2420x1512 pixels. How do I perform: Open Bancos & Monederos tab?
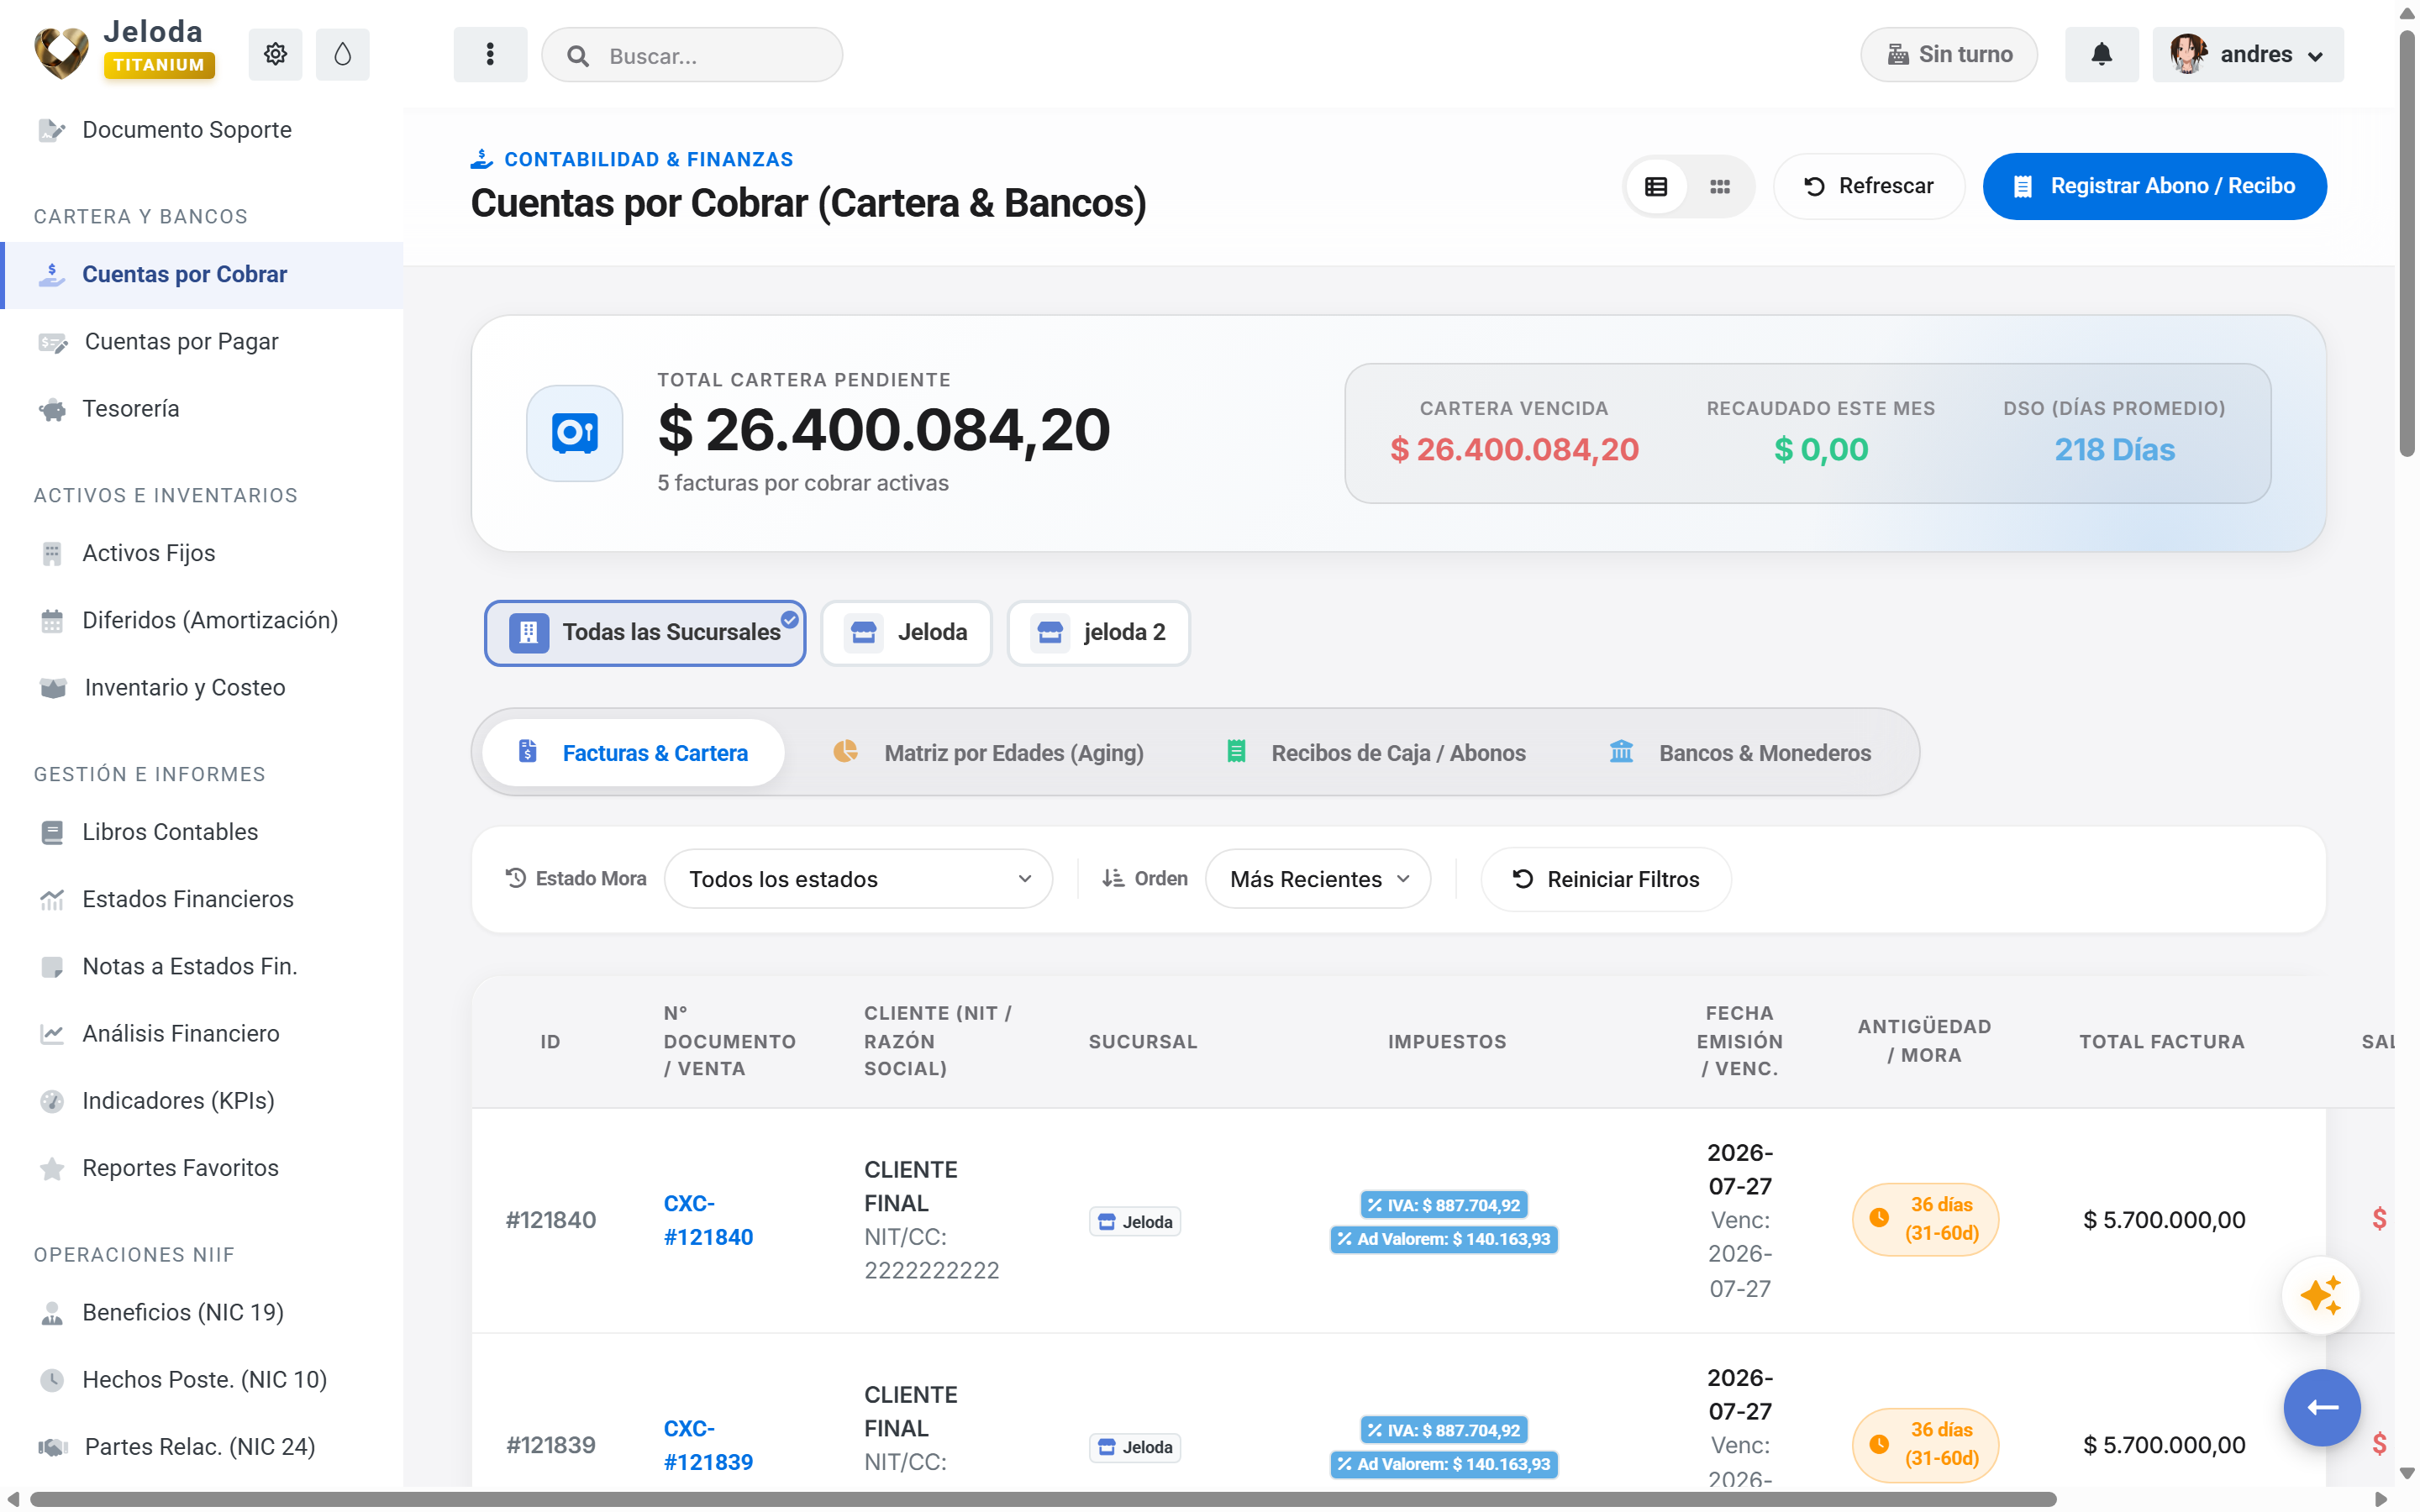pyautogui.click(x=1739, y=753)
